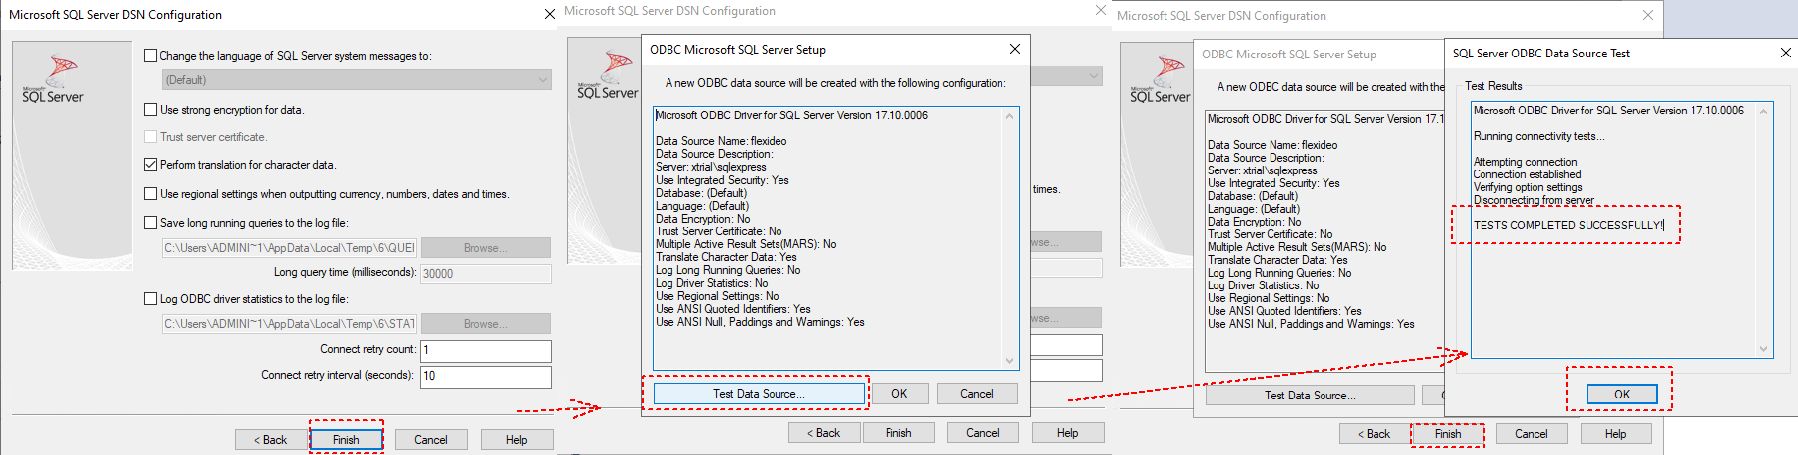Turn on 'Log ODBC driver statistics' option
Viewport: 1798px width, 455px height.
click(151, 299)
